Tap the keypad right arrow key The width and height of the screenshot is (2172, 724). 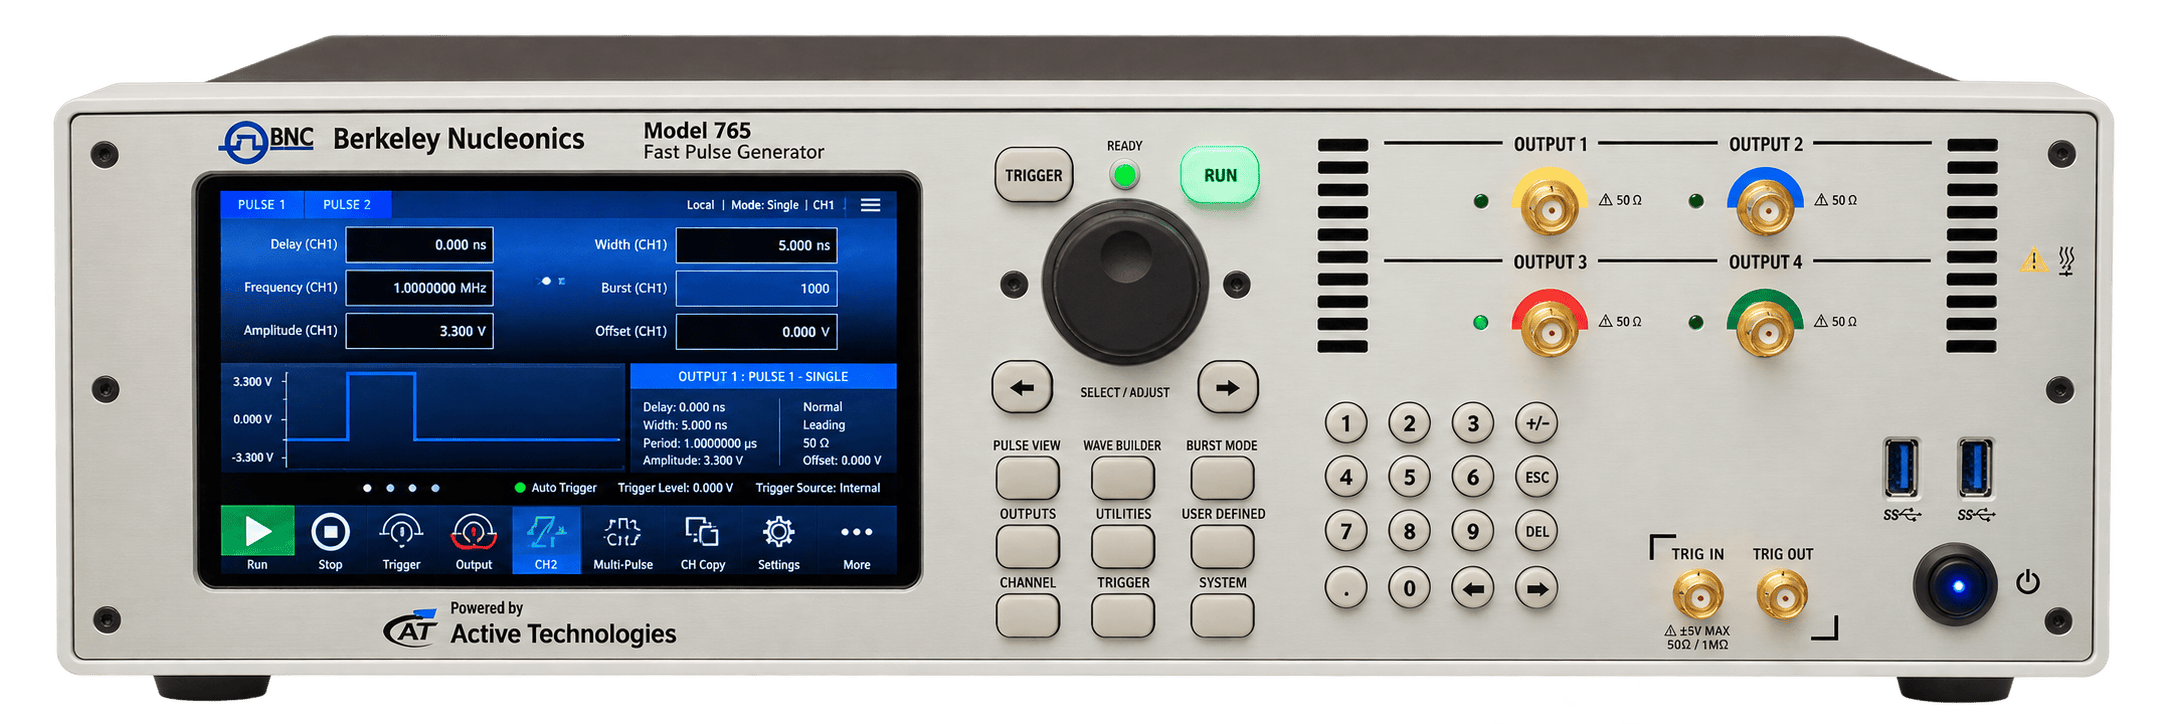pyautogui.click(x=1537, y=588)
